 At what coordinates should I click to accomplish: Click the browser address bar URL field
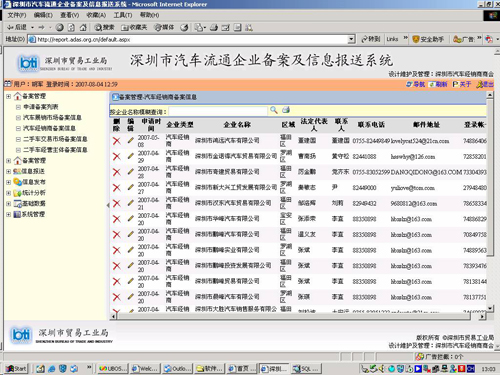(x=188, y=40)
